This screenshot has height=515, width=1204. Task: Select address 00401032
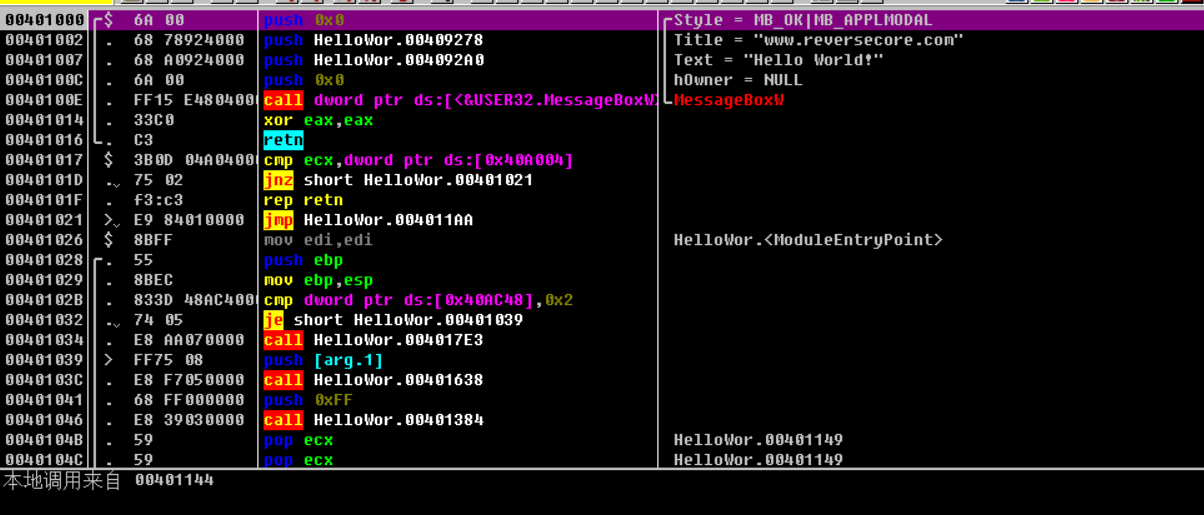pyautogui.click(x=44, y=320)
